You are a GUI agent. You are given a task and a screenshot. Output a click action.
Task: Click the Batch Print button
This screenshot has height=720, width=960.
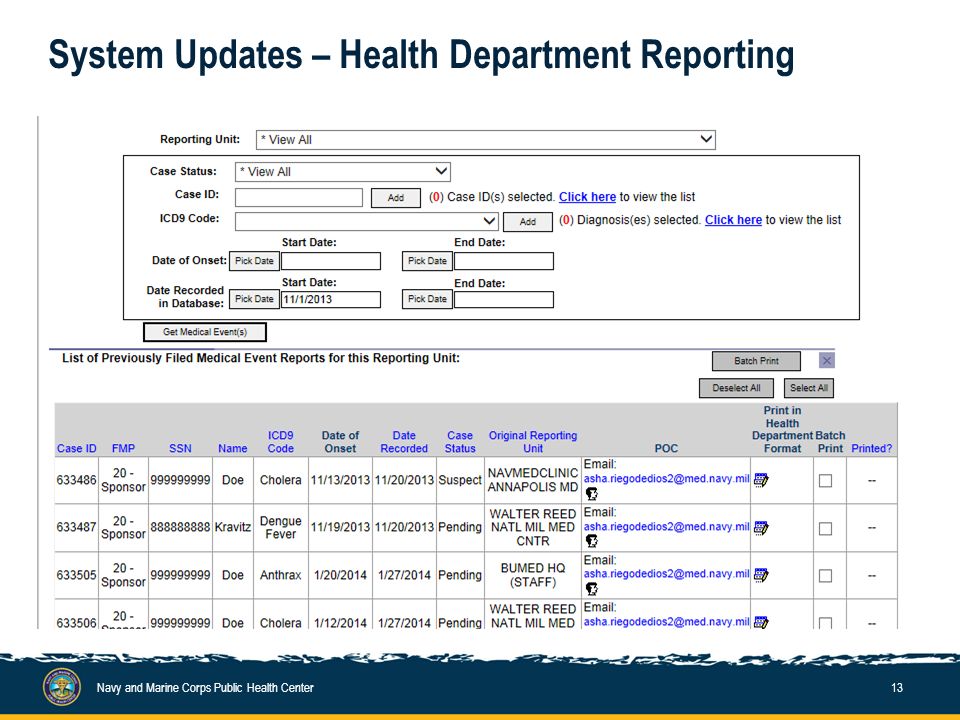[756, 361]
